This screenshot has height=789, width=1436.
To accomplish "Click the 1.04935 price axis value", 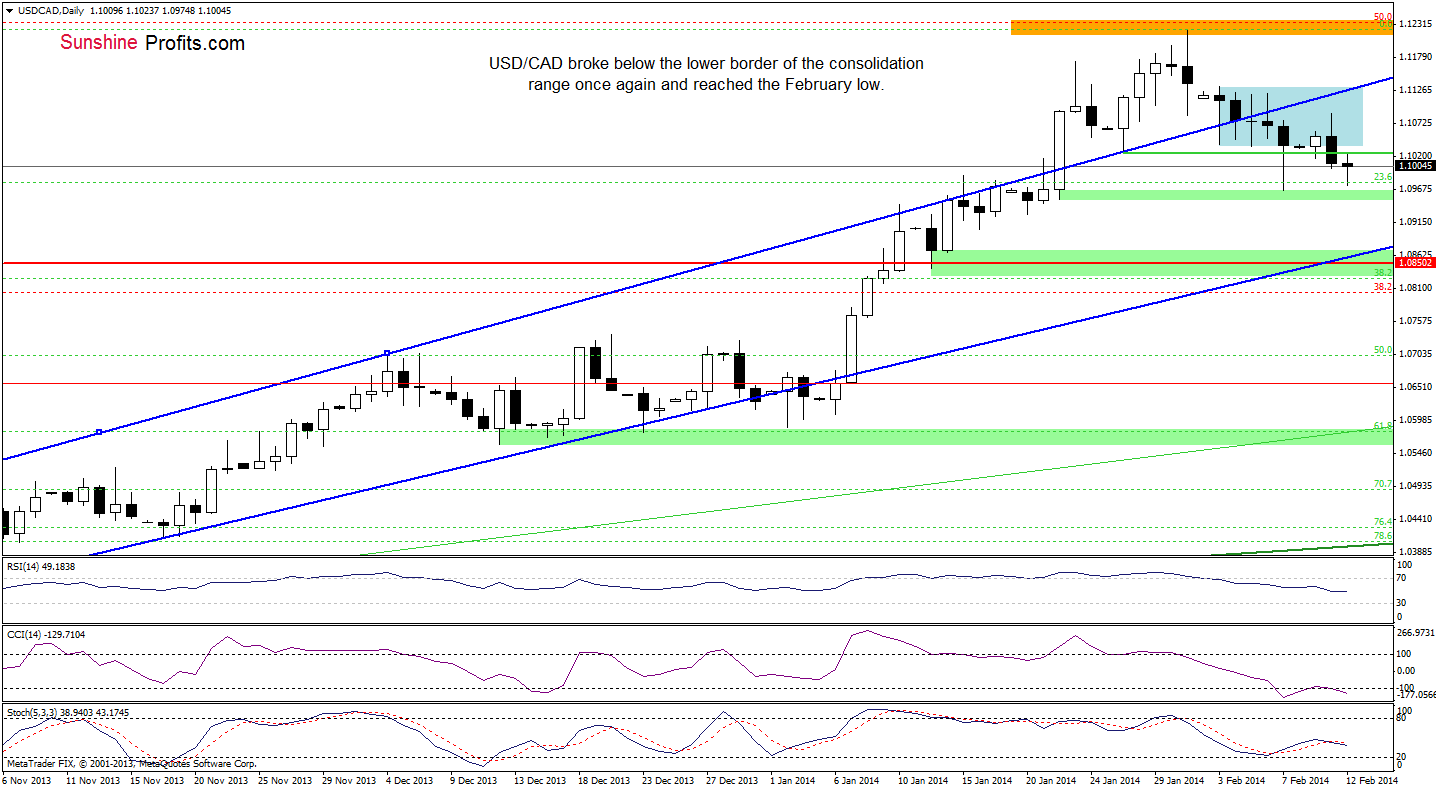I will tap(1415, 486).
